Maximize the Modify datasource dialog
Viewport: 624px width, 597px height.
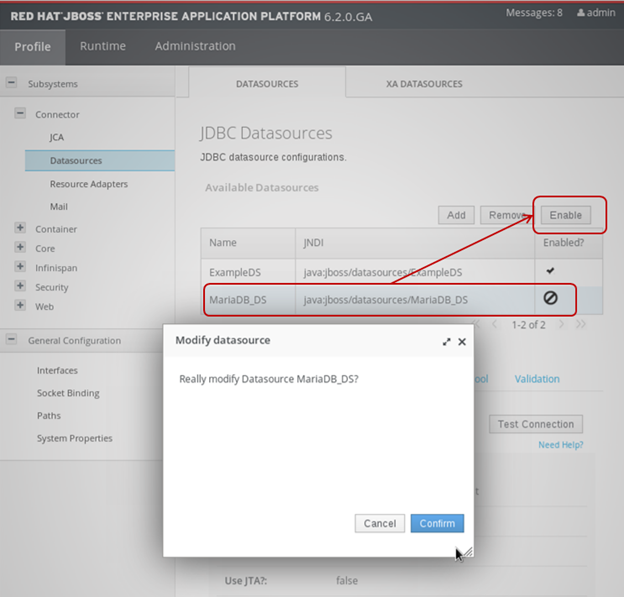pos(446,341)
